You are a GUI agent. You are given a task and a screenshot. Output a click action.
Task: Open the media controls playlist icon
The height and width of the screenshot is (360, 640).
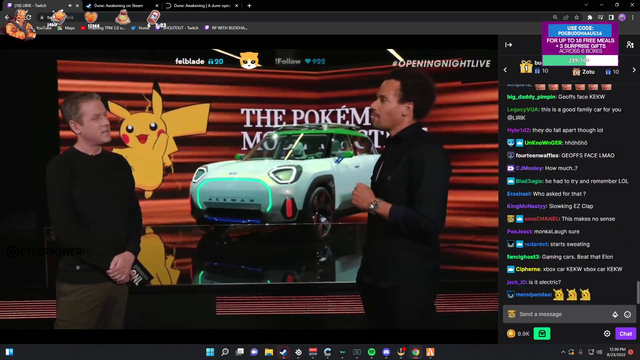(600, 17)
